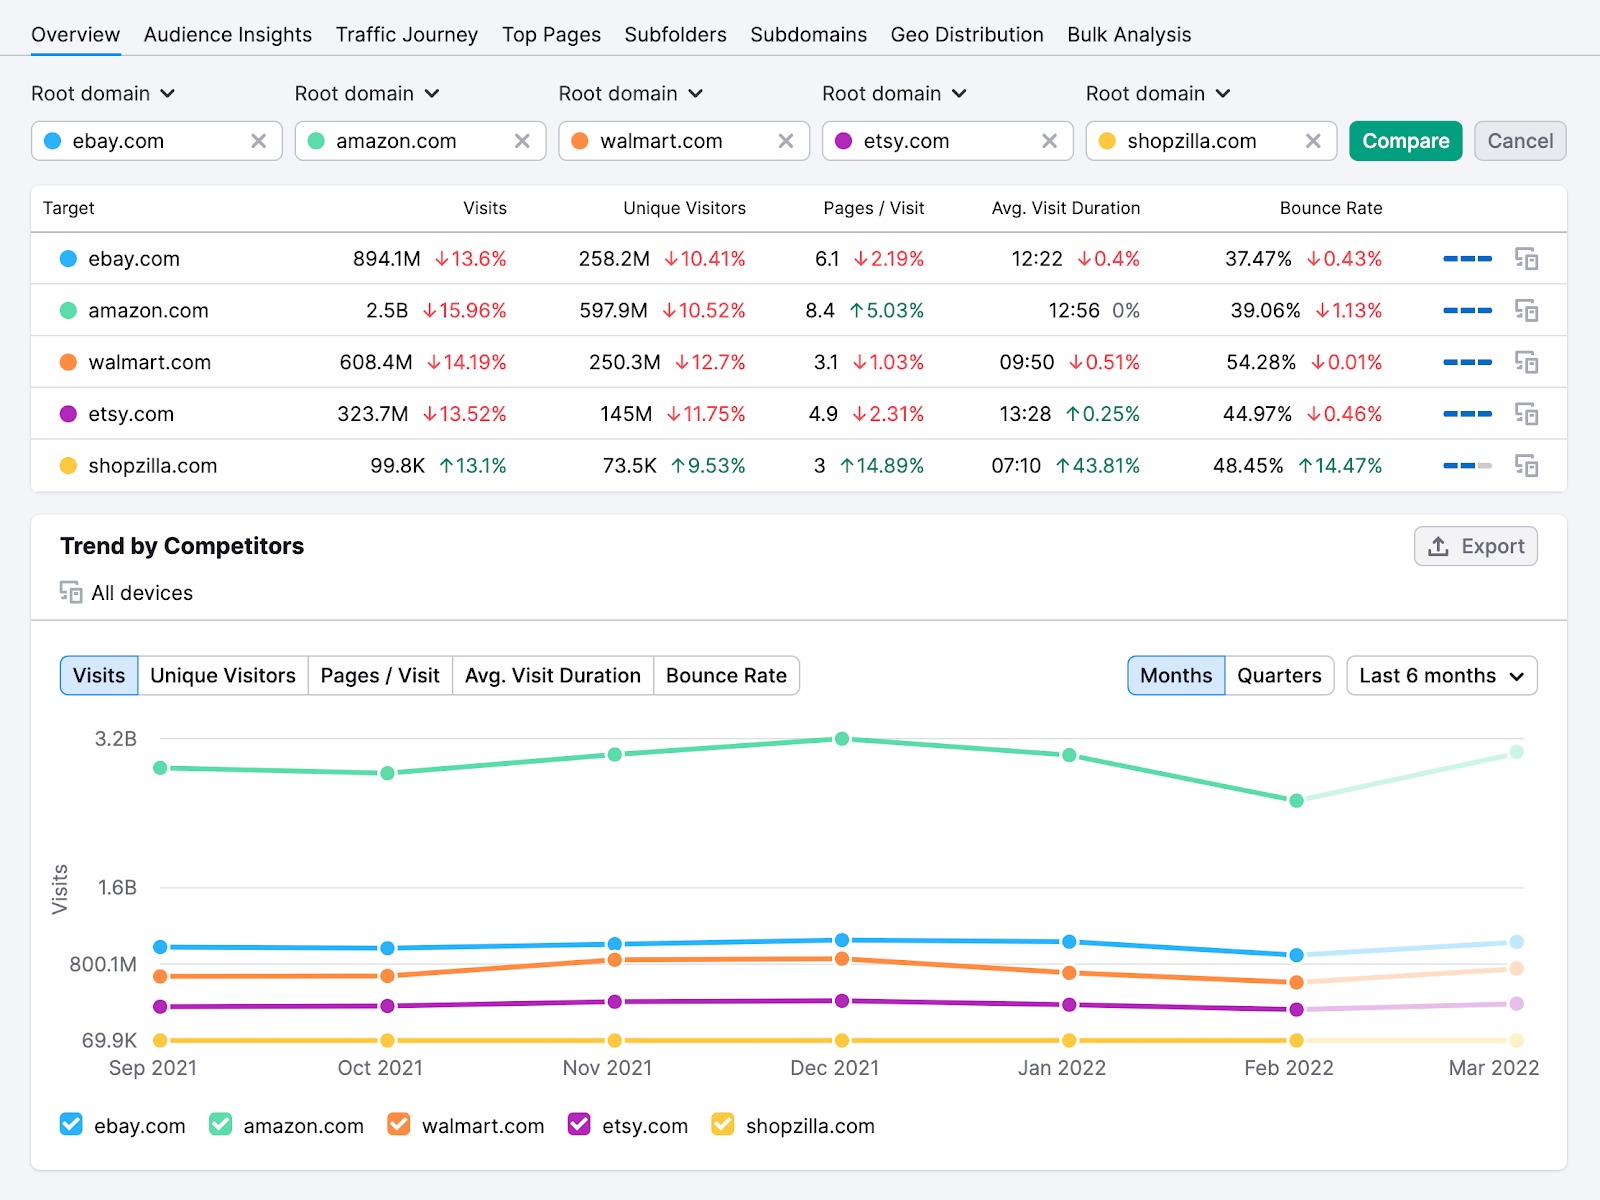The image size is (1600, 1200).
Task: Open the Subfolders tab
Action: point(675,35)
